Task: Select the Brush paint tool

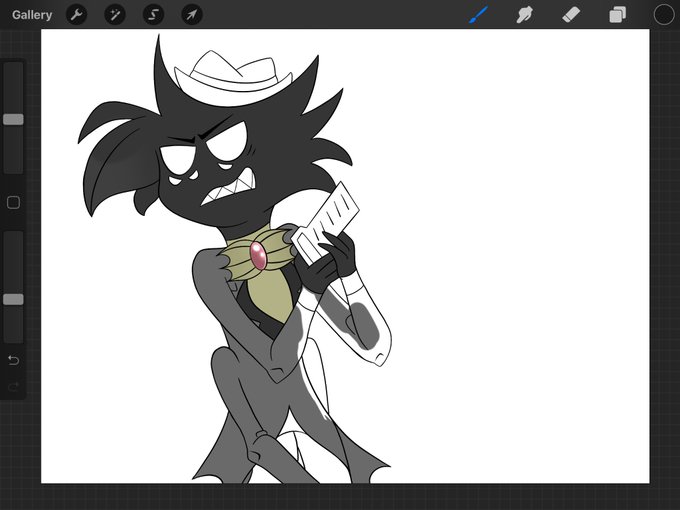Action: pos(478,15)
